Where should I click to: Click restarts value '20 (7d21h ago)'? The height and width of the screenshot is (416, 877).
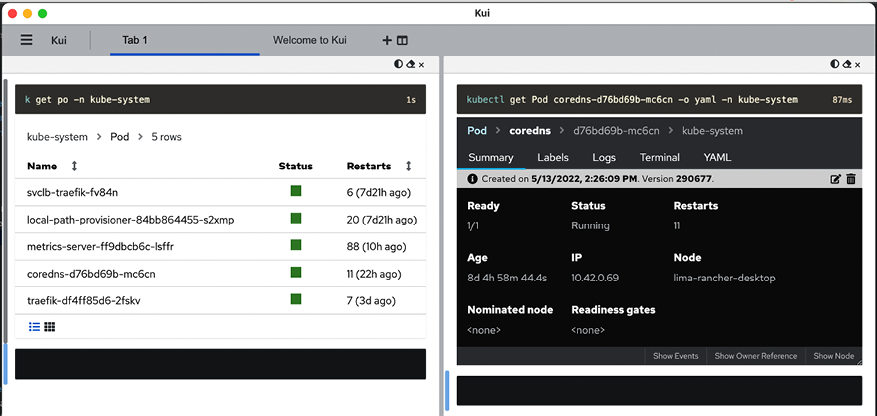tap(381, 220)
